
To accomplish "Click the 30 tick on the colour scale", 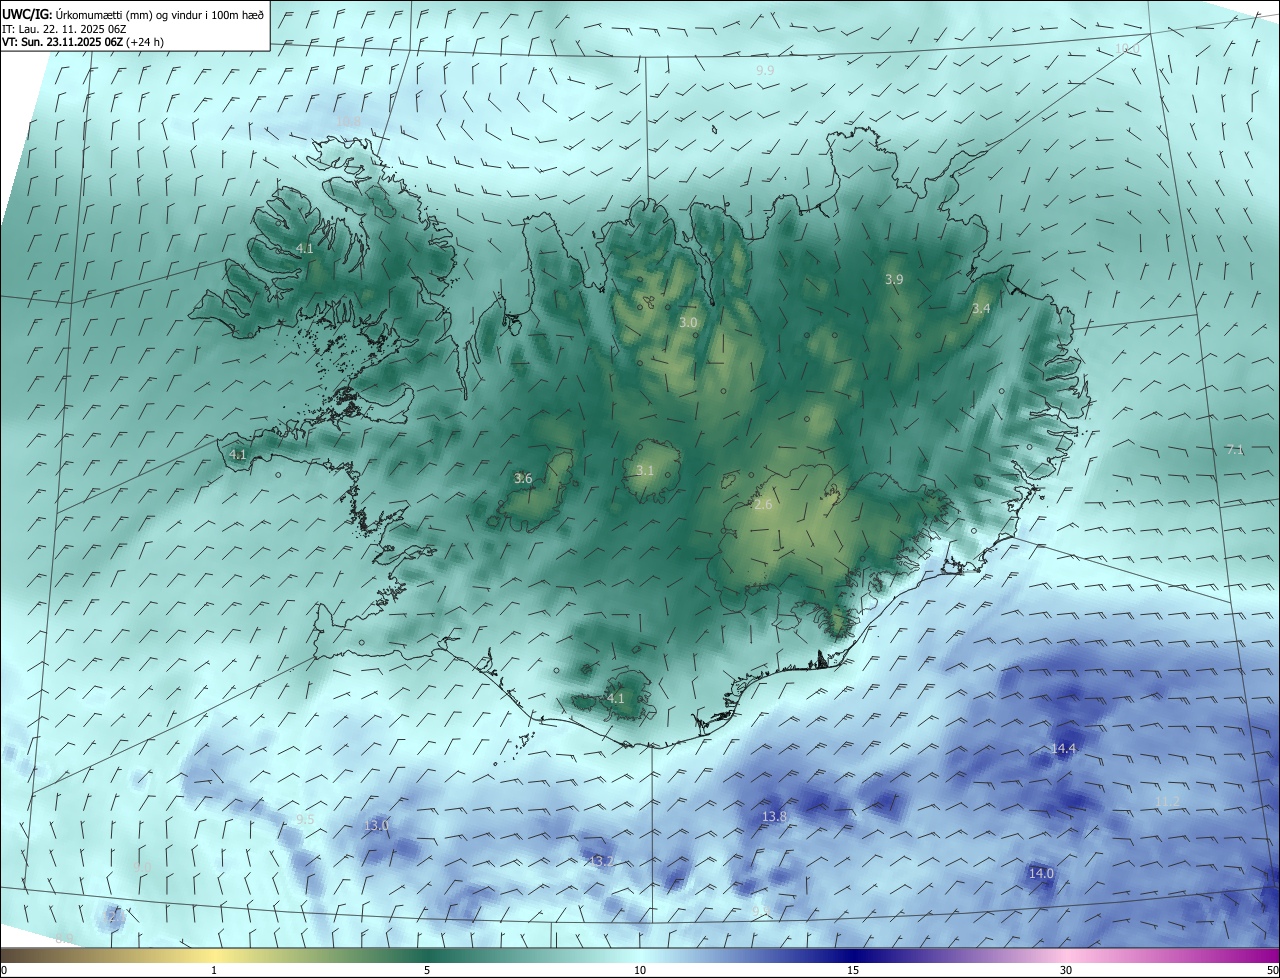I will pos(1066,970).
